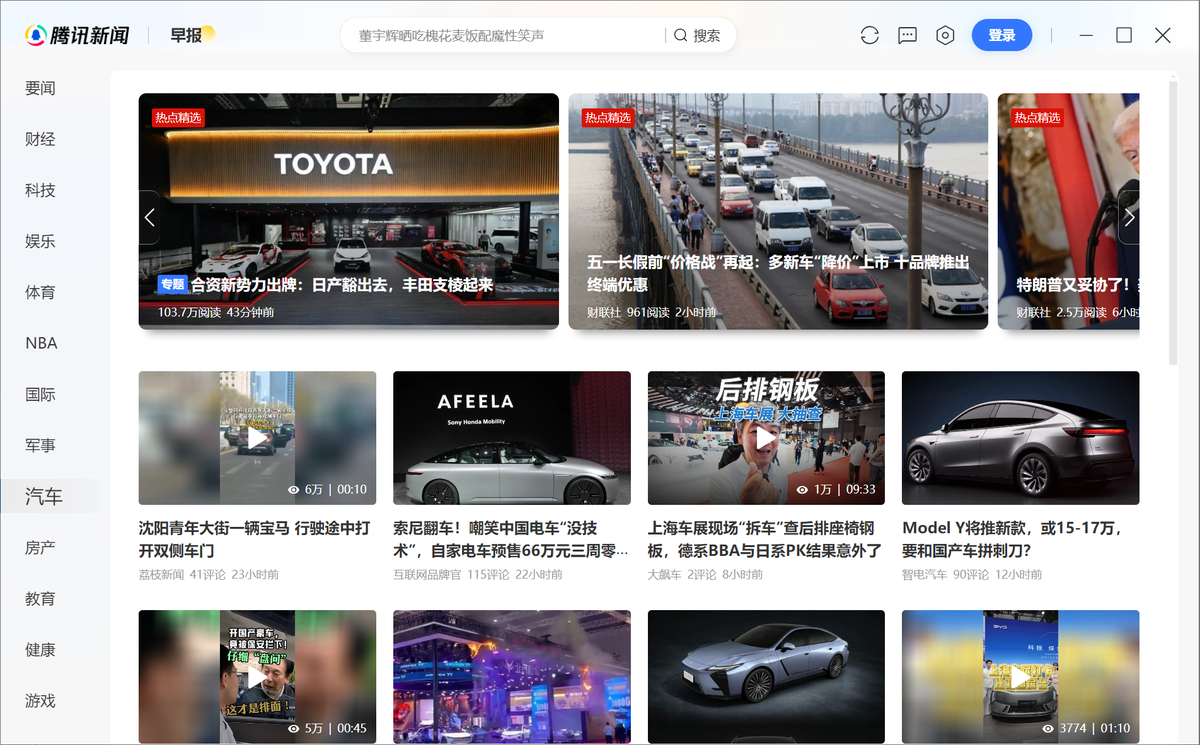Image resolution: width=1200 pixels, height=745 pixels.
Task: Go to the 娱乐 category
Action: [40, 241]
